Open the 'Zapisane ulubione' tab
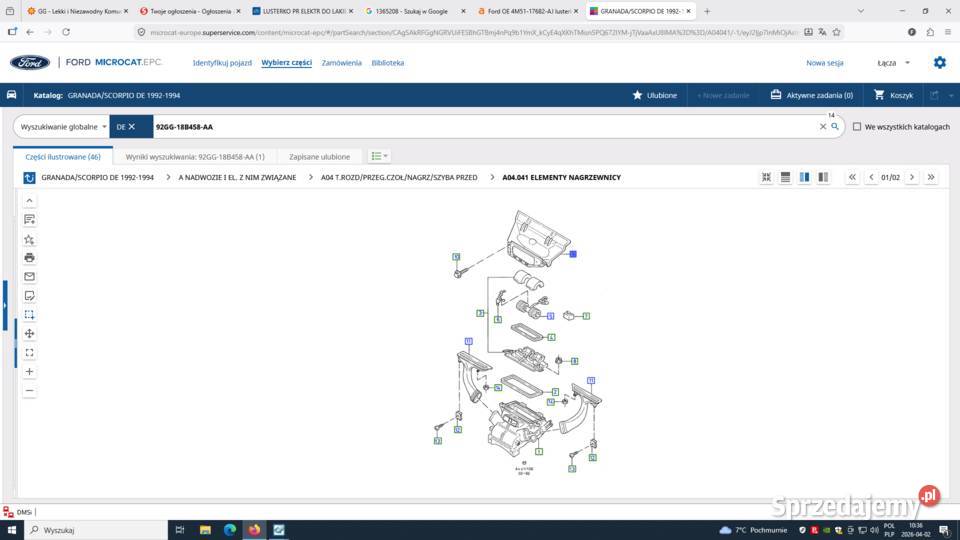Screen dimensions: 960x540 (319, 157)
